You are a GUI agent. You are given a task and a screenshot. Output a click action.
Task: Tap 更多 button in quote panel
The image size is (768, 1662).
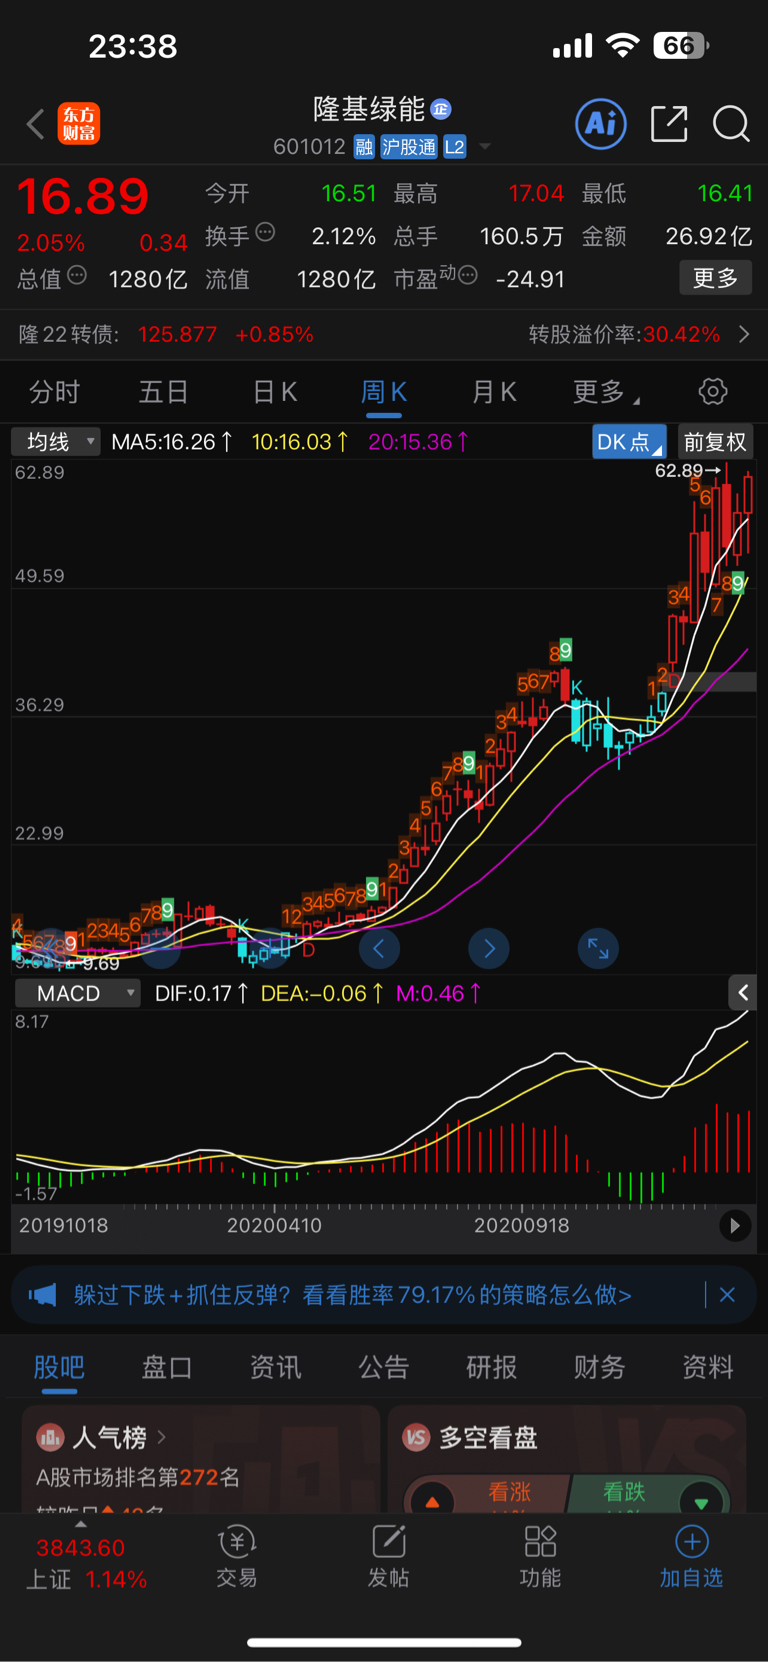(715, 278)
